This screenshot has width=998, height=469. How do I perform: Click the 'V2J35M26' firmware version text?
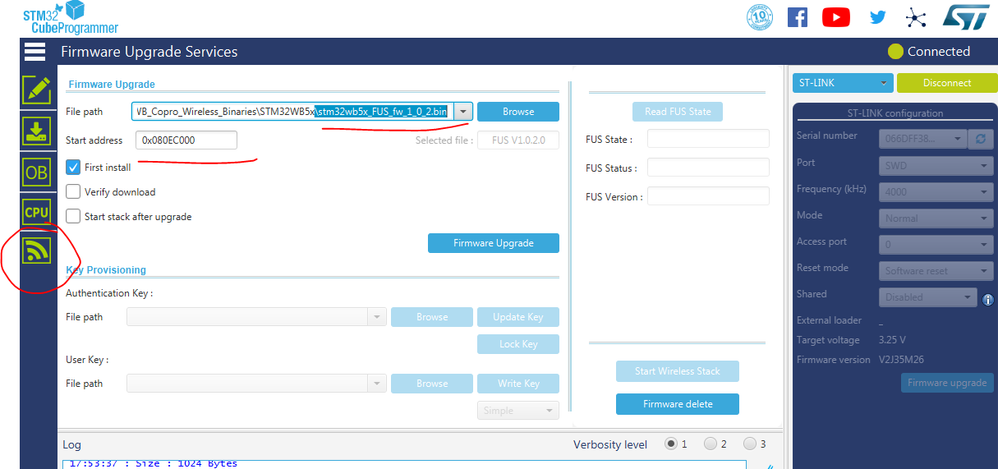pos(901,360)
